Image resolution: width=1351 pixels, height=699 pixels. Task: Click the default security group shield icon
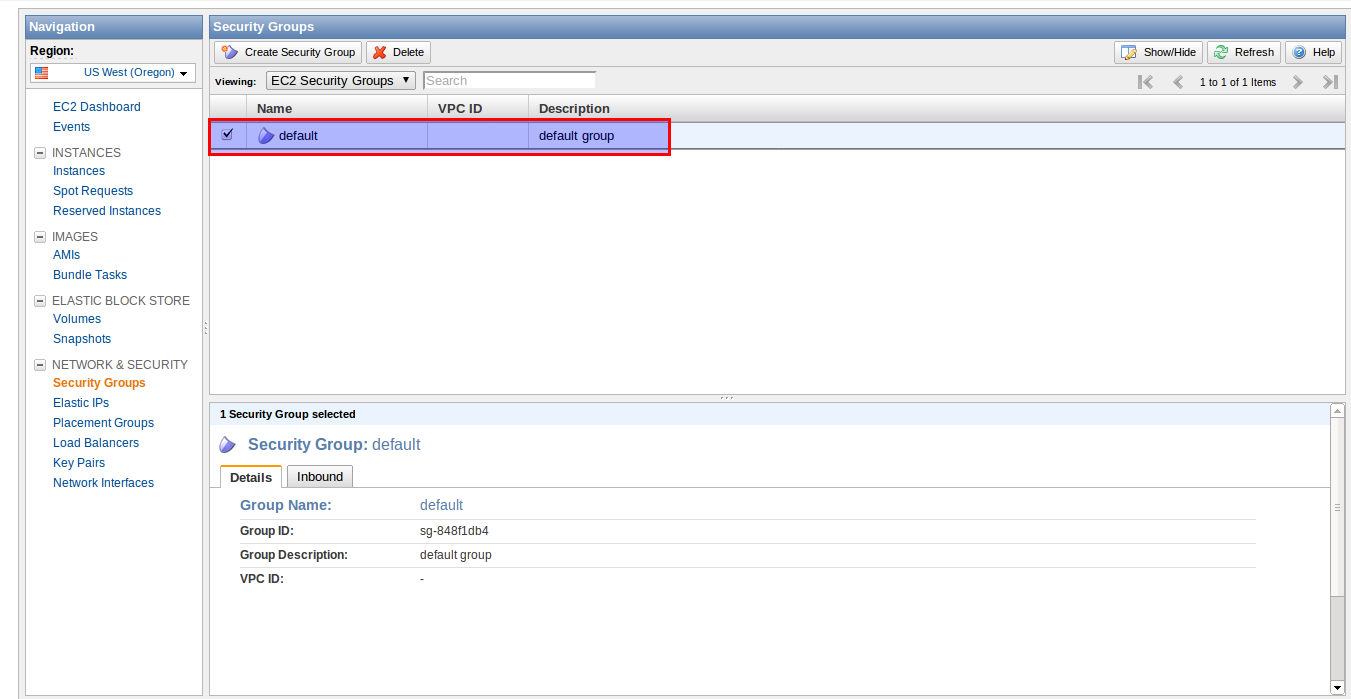click(x=265, y=135)
